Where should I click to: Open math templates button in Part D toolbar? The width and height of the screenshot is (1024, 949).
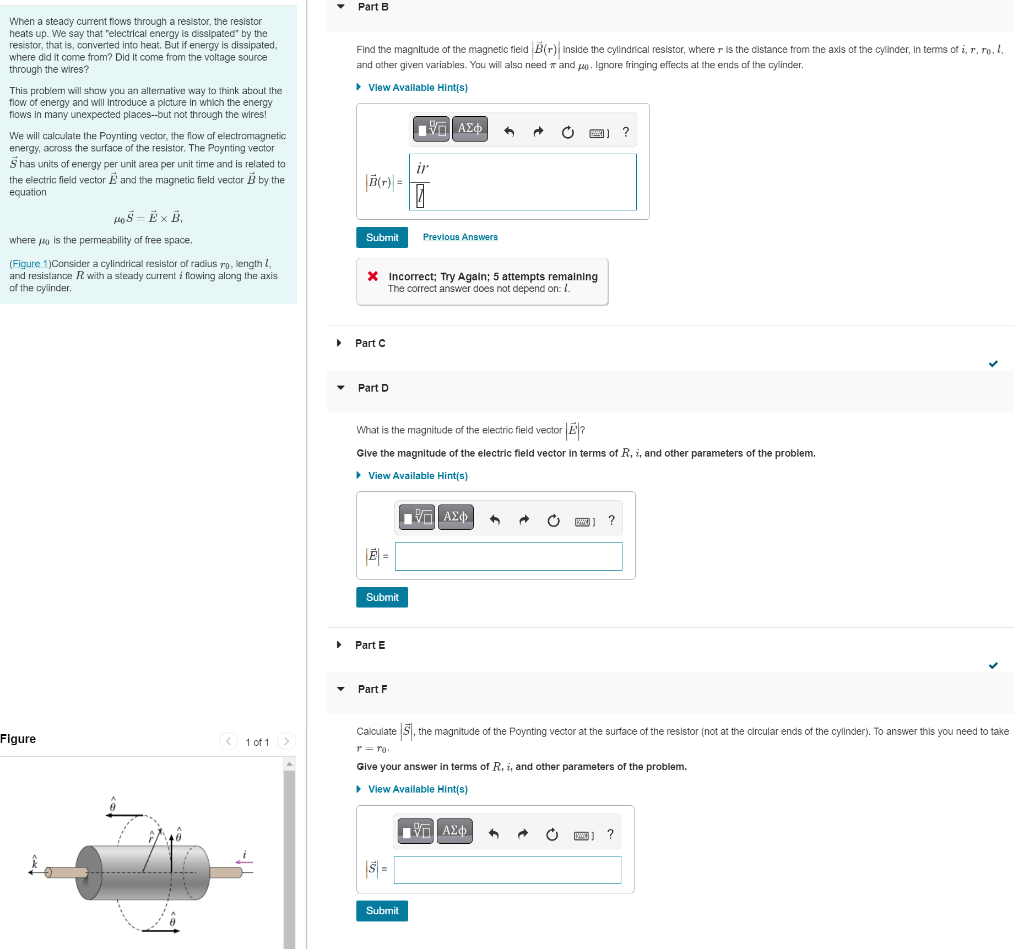click(x=417, y=517)
